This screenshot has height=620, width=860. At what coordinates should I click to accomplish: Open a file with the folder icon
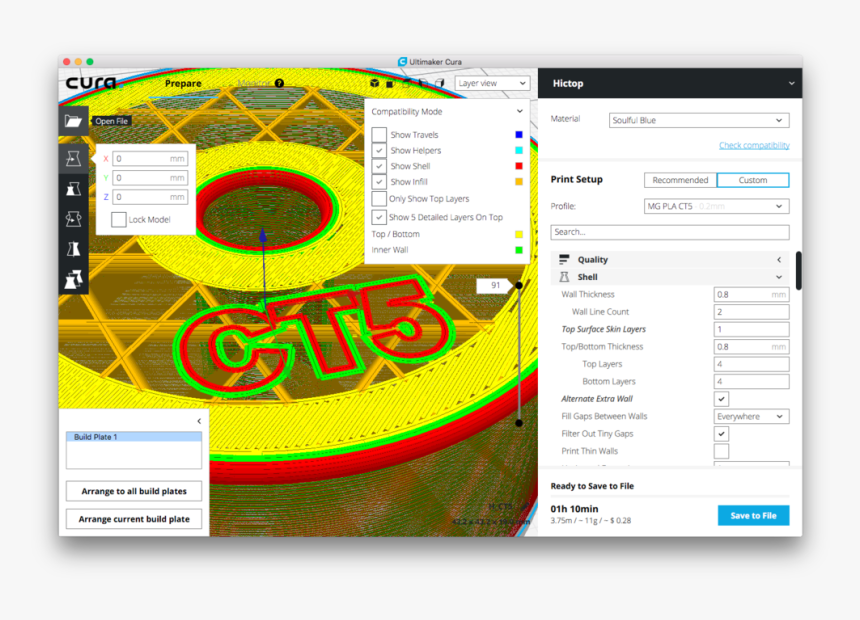pyautogui.click(x=73, y=121)
